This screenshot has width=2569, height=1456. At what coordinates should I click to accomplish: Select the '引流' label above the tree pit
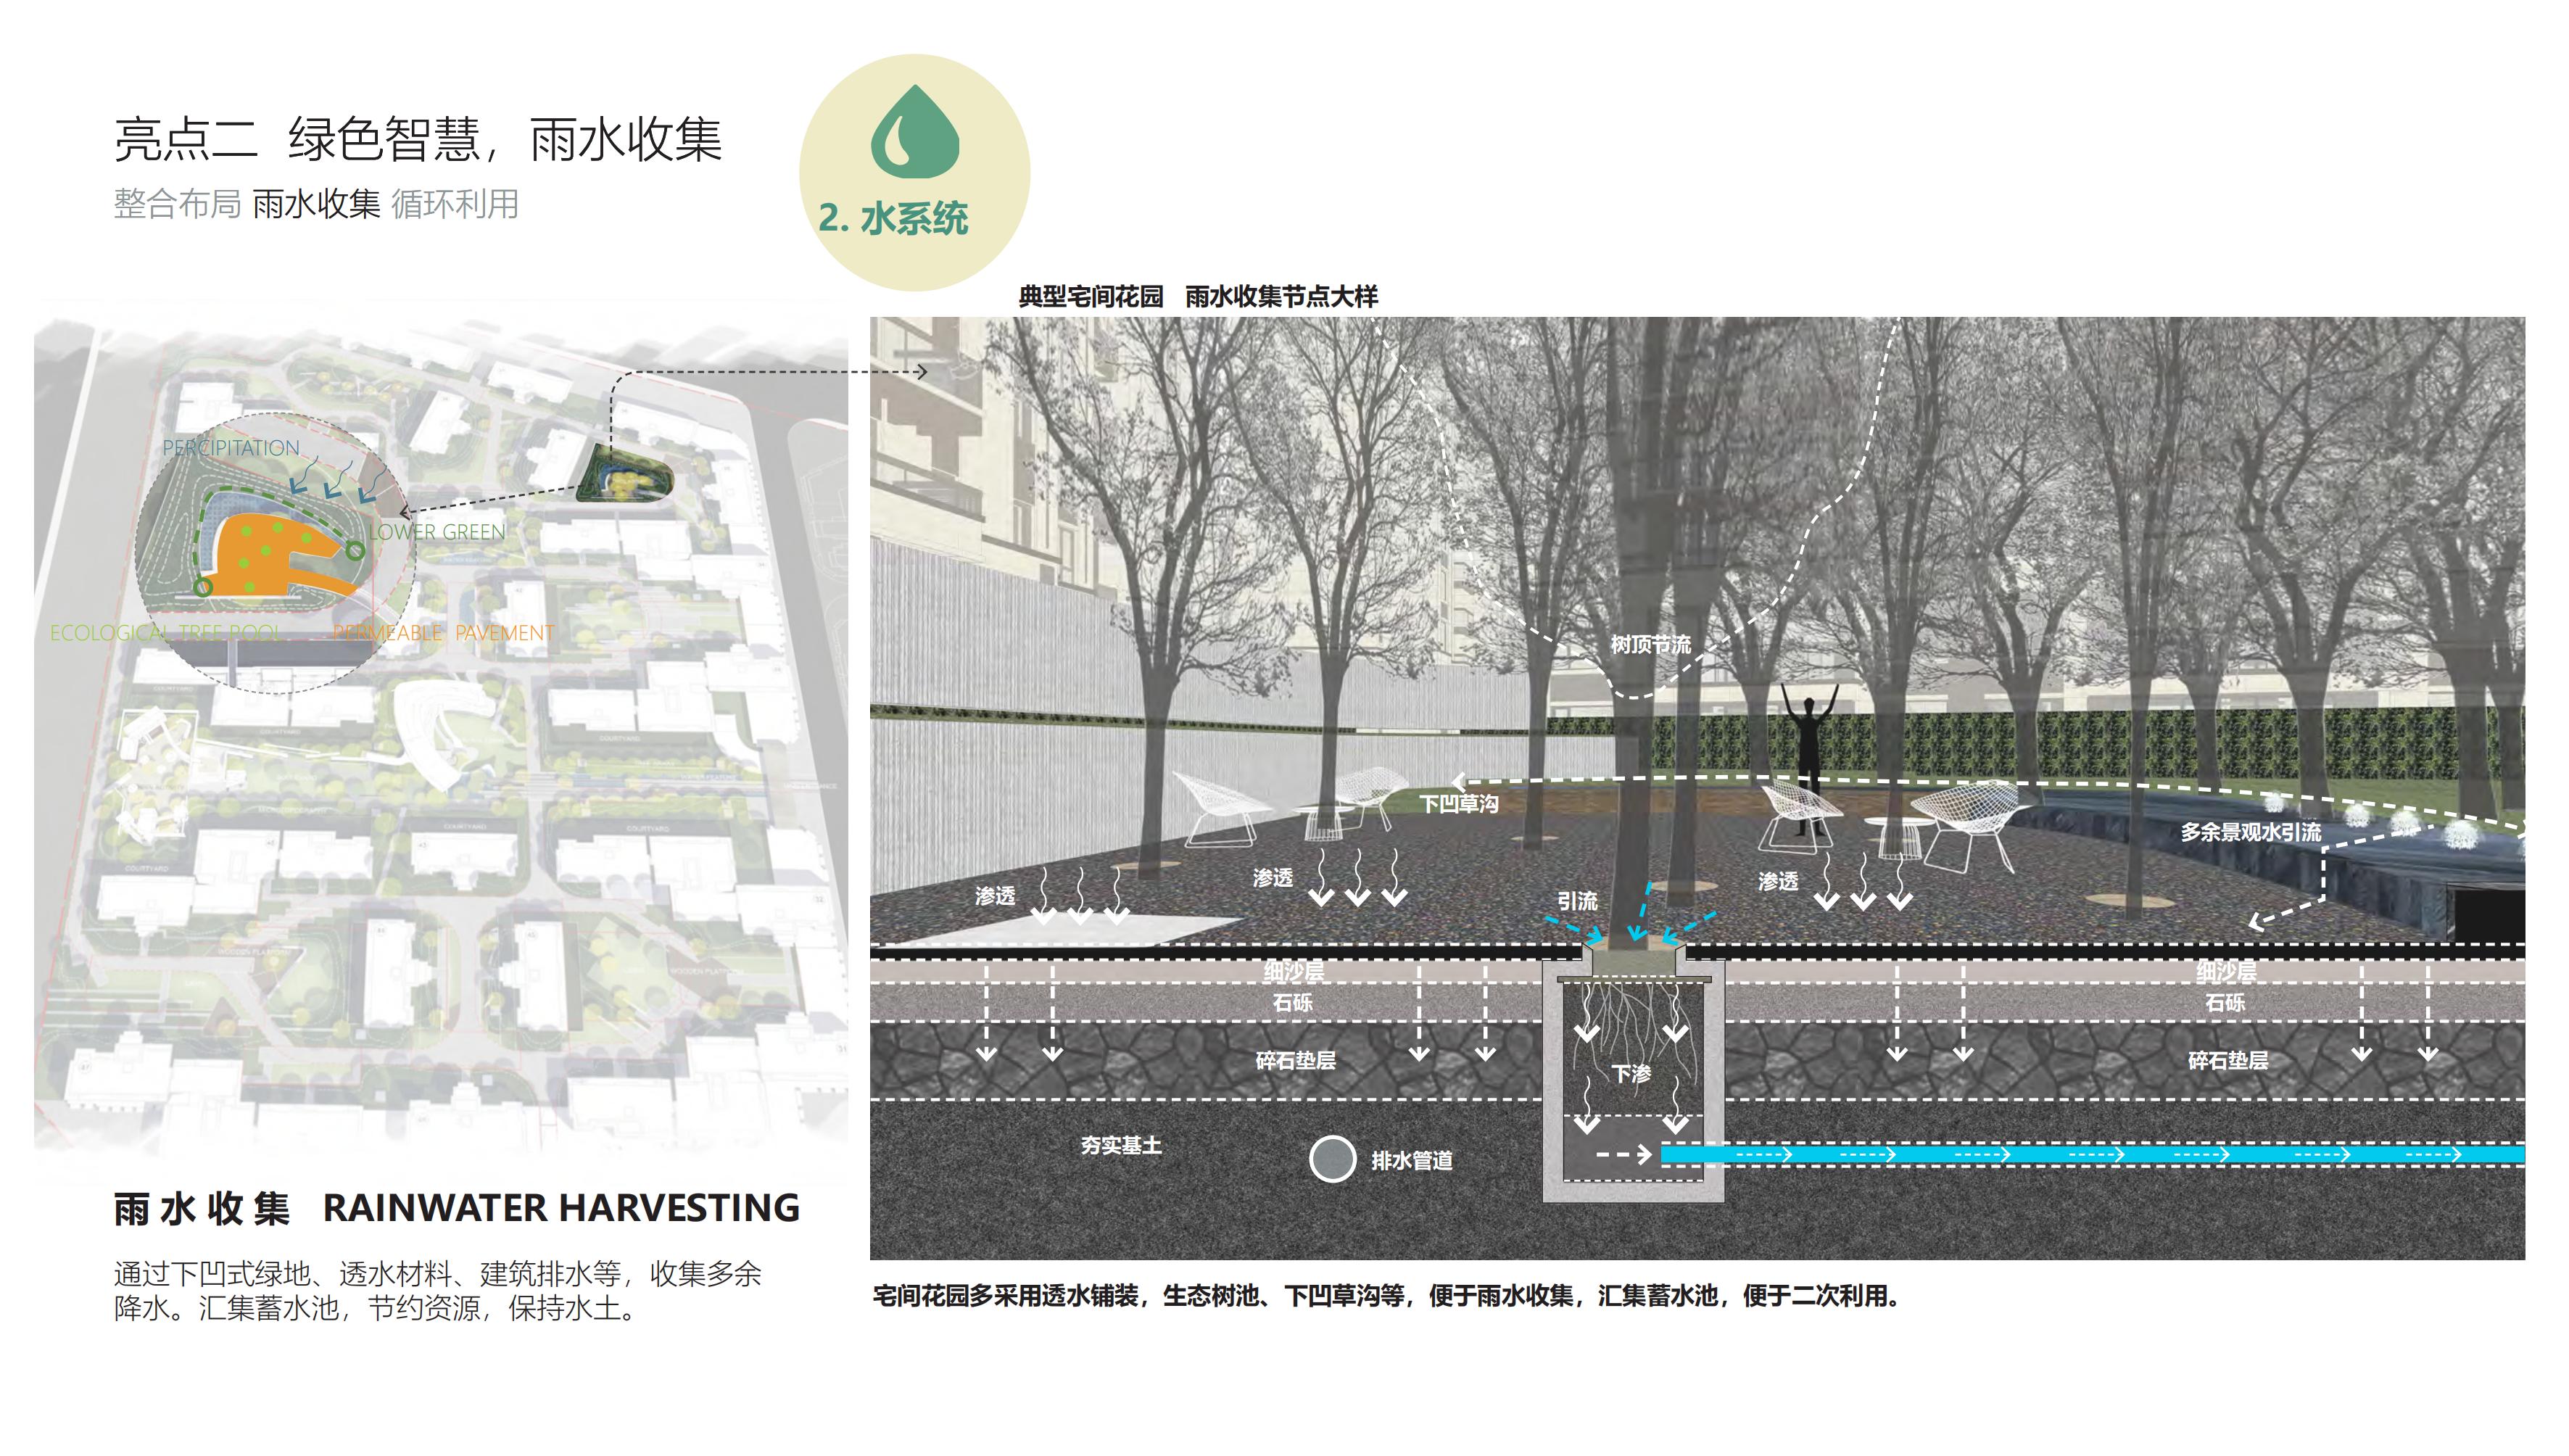point(1577,900)
